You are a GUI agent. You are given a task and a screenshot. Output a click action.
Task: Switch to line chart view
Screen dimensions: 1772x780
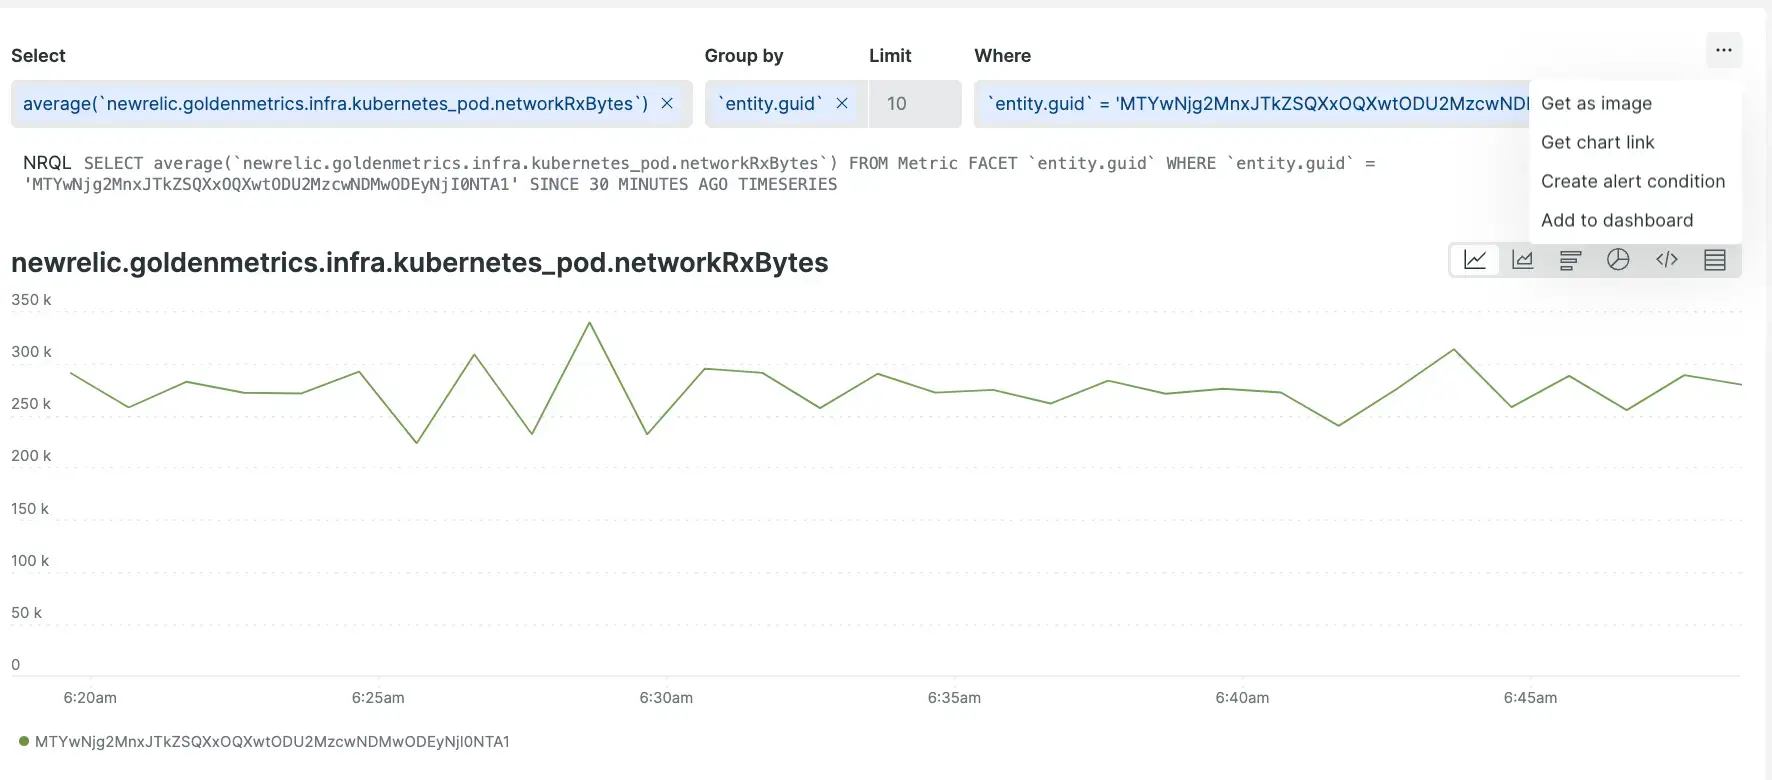click(1475, 260)
